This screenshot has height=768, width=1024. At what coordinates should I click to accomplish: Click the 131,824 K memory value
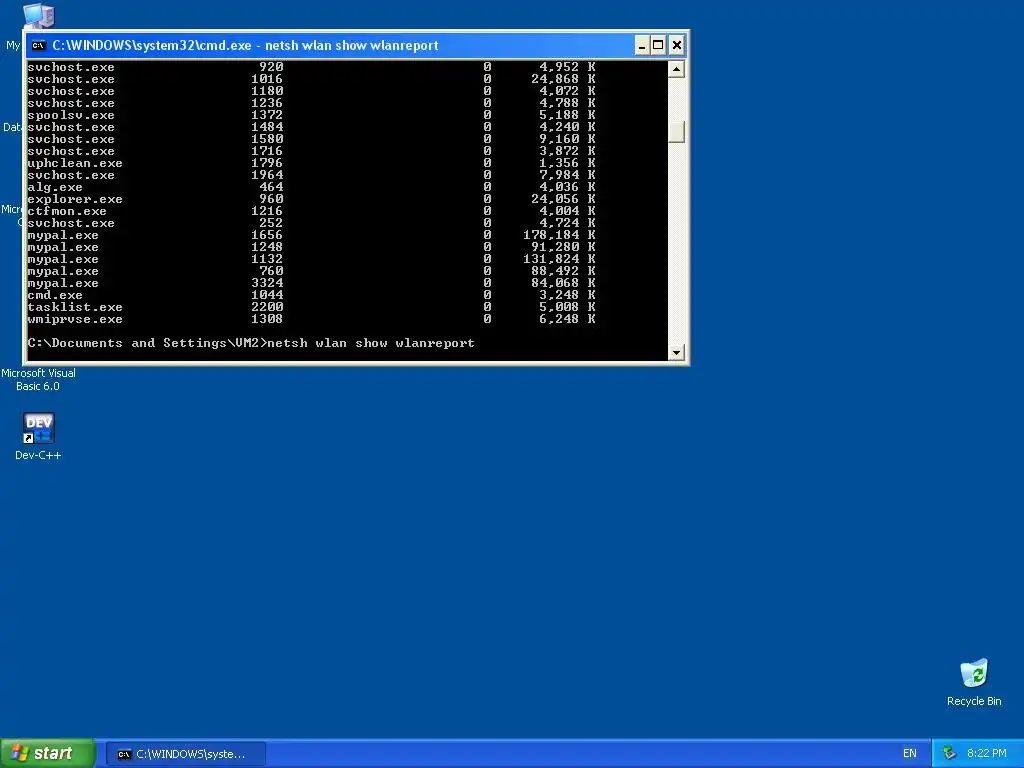tap(559, 259)
